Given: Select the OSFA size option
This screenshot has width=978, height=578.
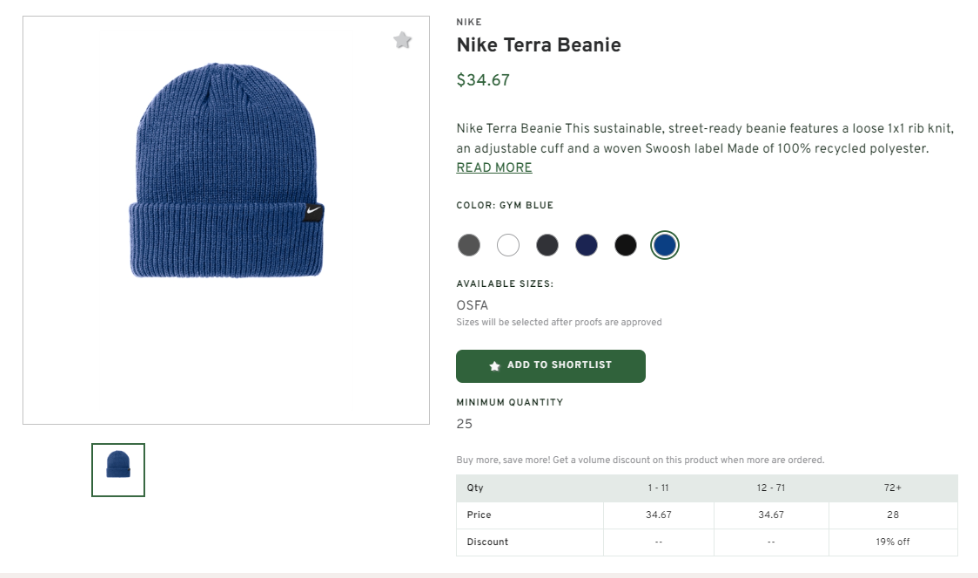Looking at the screenshot, I should pyautogui.click(x=470, y=304).
